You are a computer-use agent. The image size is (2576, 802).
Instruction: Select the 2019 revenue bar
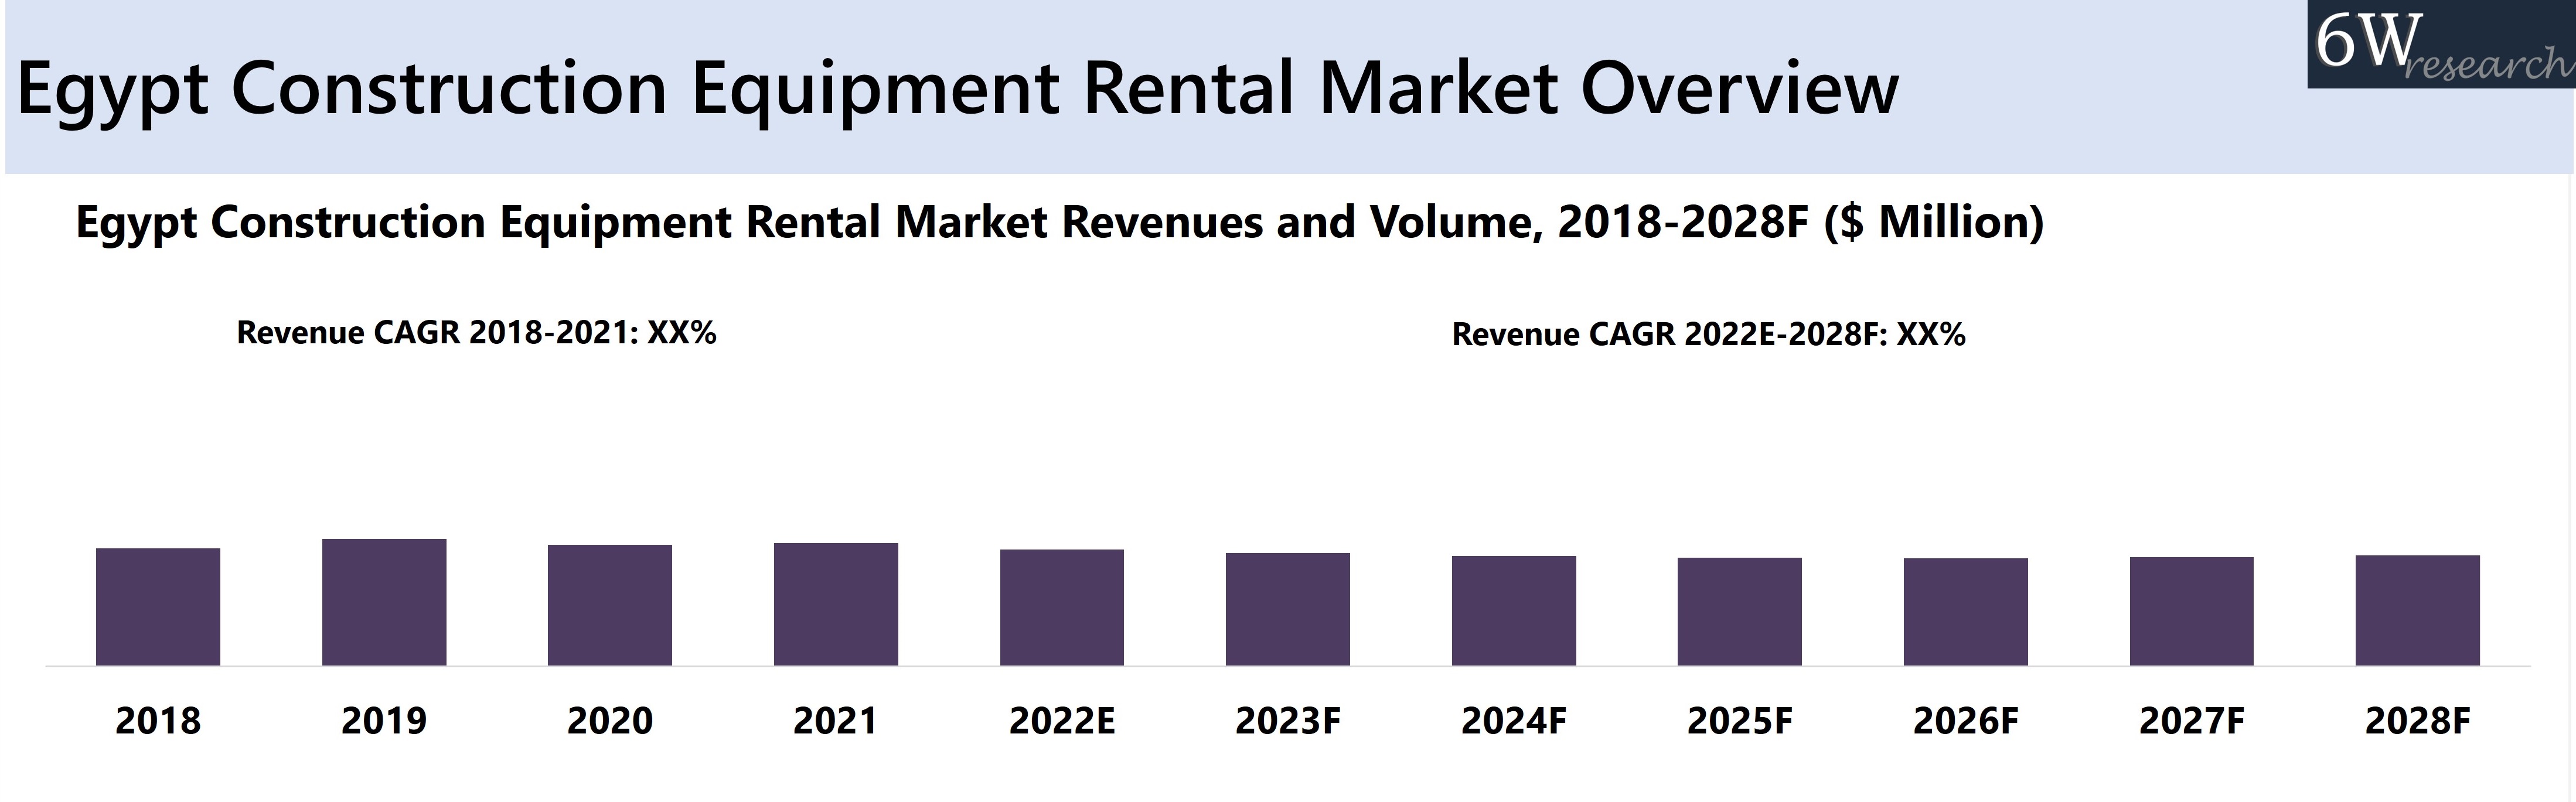click(x=384, y=602)
